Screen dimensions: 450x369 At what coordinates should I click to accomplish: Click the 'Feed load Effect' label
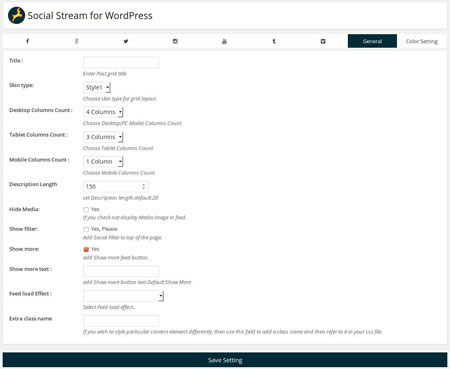point(30,294)
